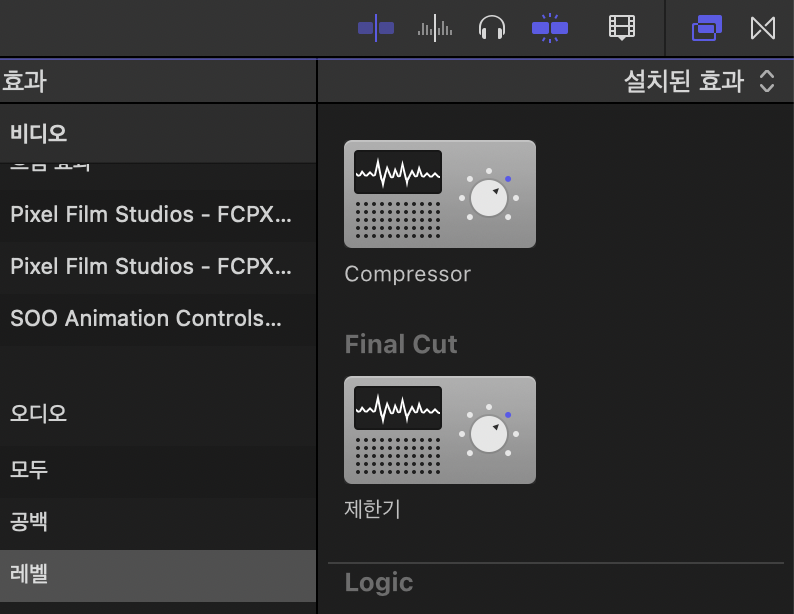Select the 레벨 audio category
This screenshot has width=794, height=614.
pyautogui.click(x=158, y=576)
